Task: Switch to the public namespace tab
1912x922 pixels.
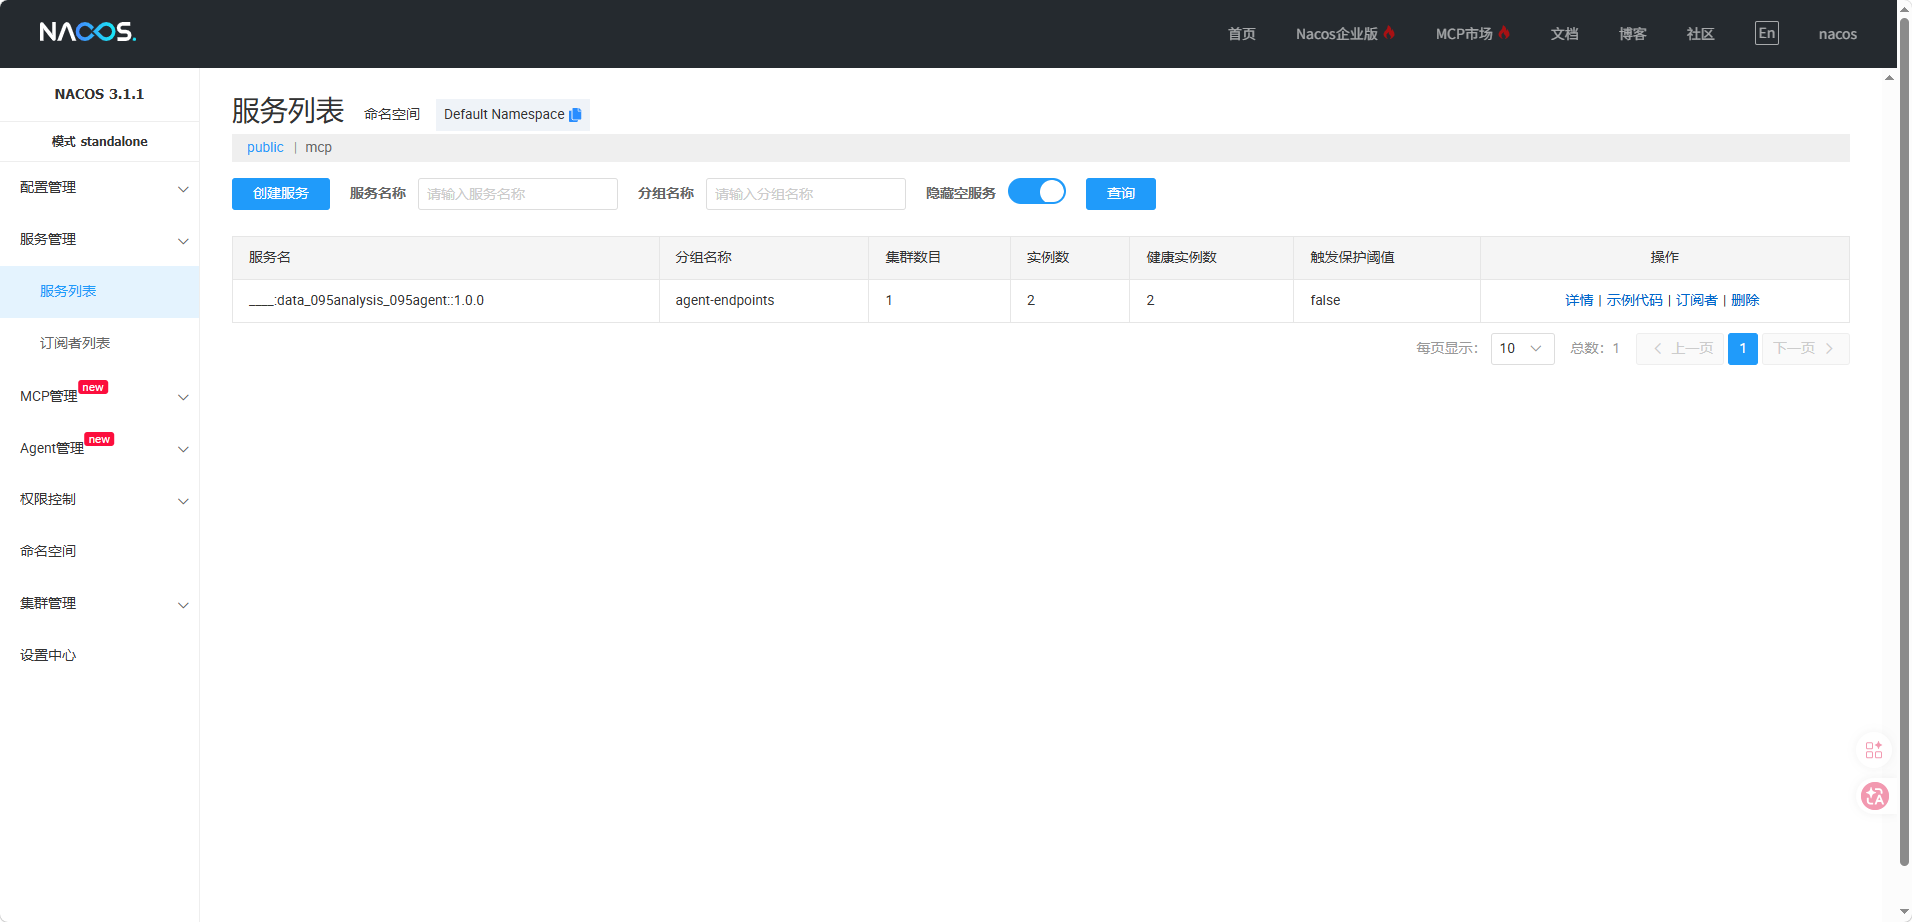Action: [x=265, y=147]
